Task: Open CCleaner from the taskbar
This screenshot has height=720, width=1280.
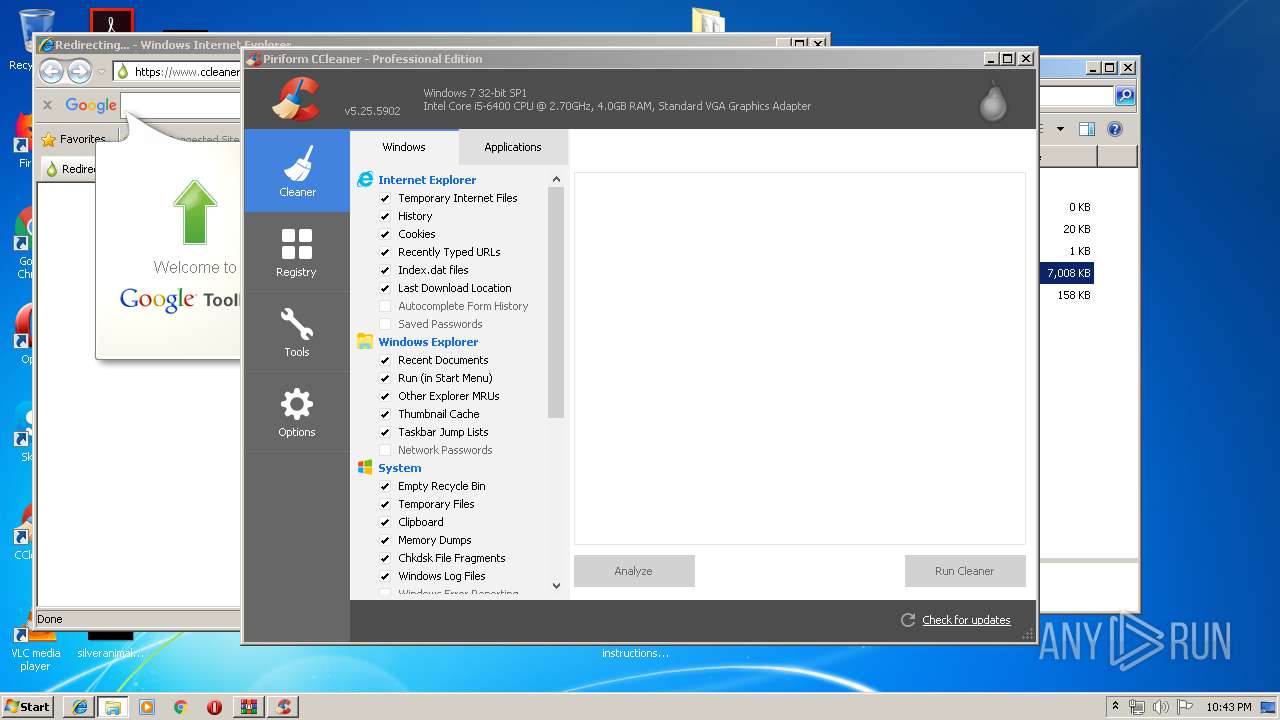Action: pos(283,707)
